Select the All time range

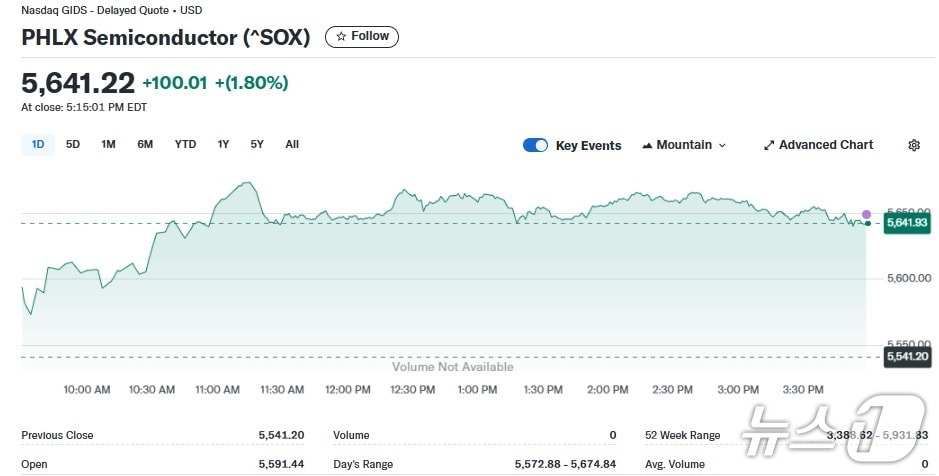pos(292,144)
